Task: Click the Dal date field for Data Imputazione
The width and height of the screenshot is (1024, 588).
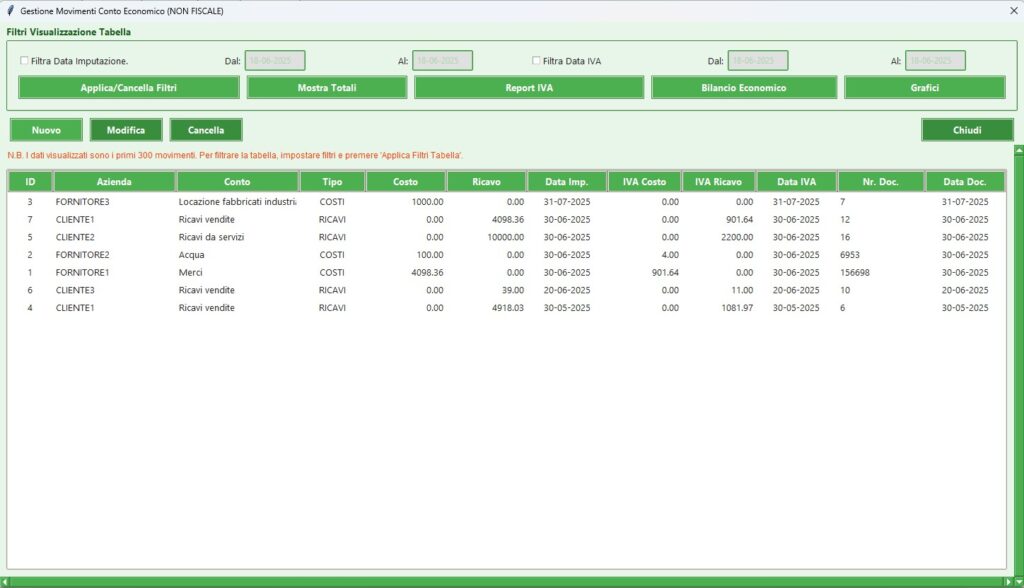Action: tap(275, 61)
